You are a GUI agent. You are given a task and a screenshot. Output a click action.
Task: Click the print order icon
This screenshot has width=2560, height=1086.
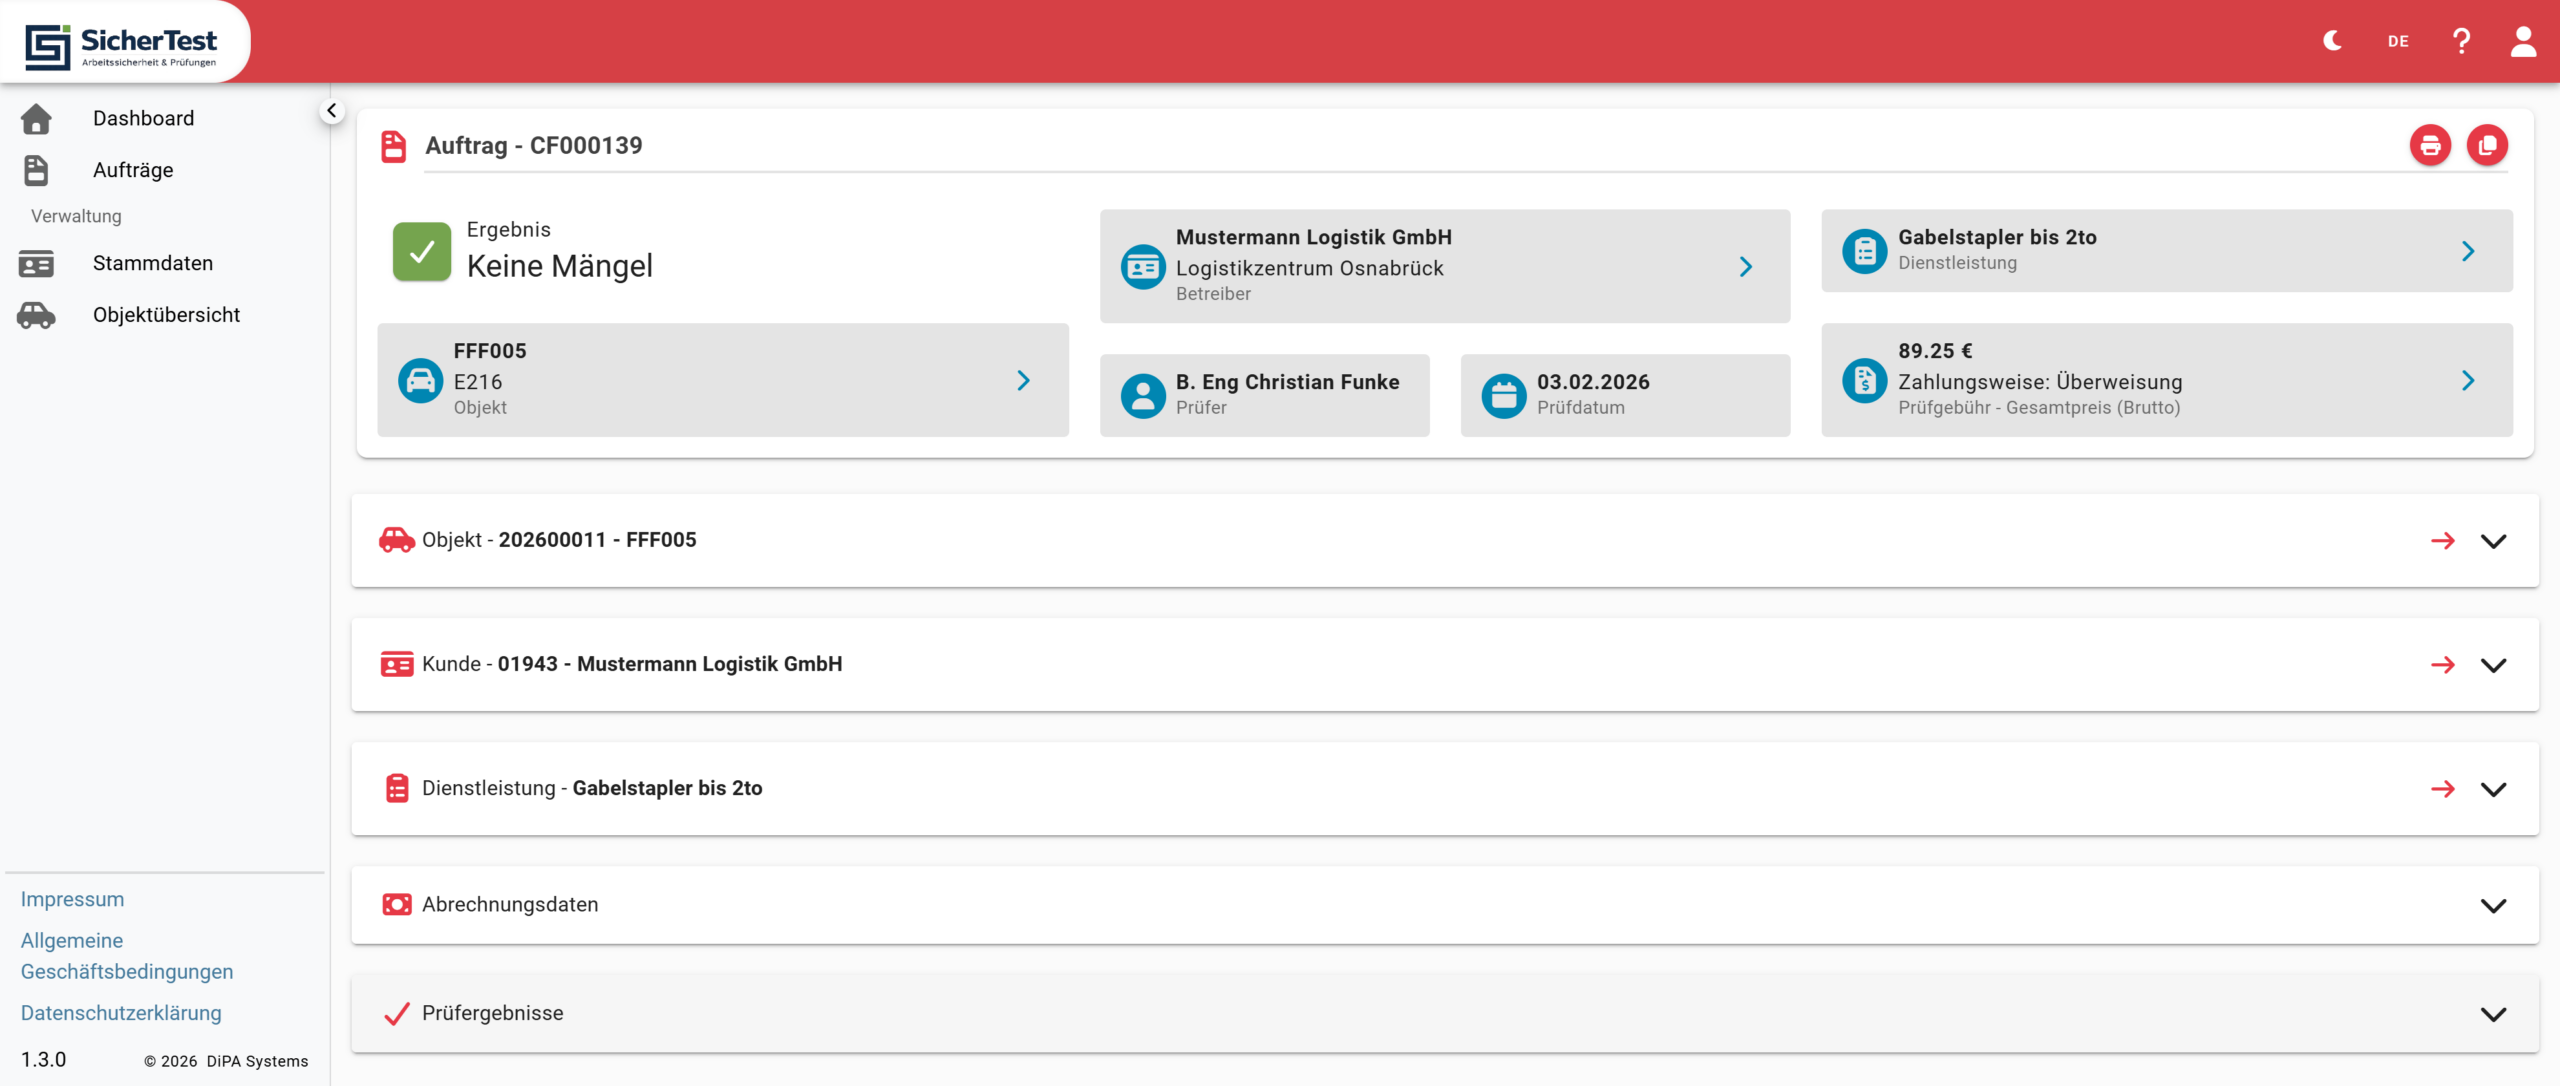[x=2430, y=146]
